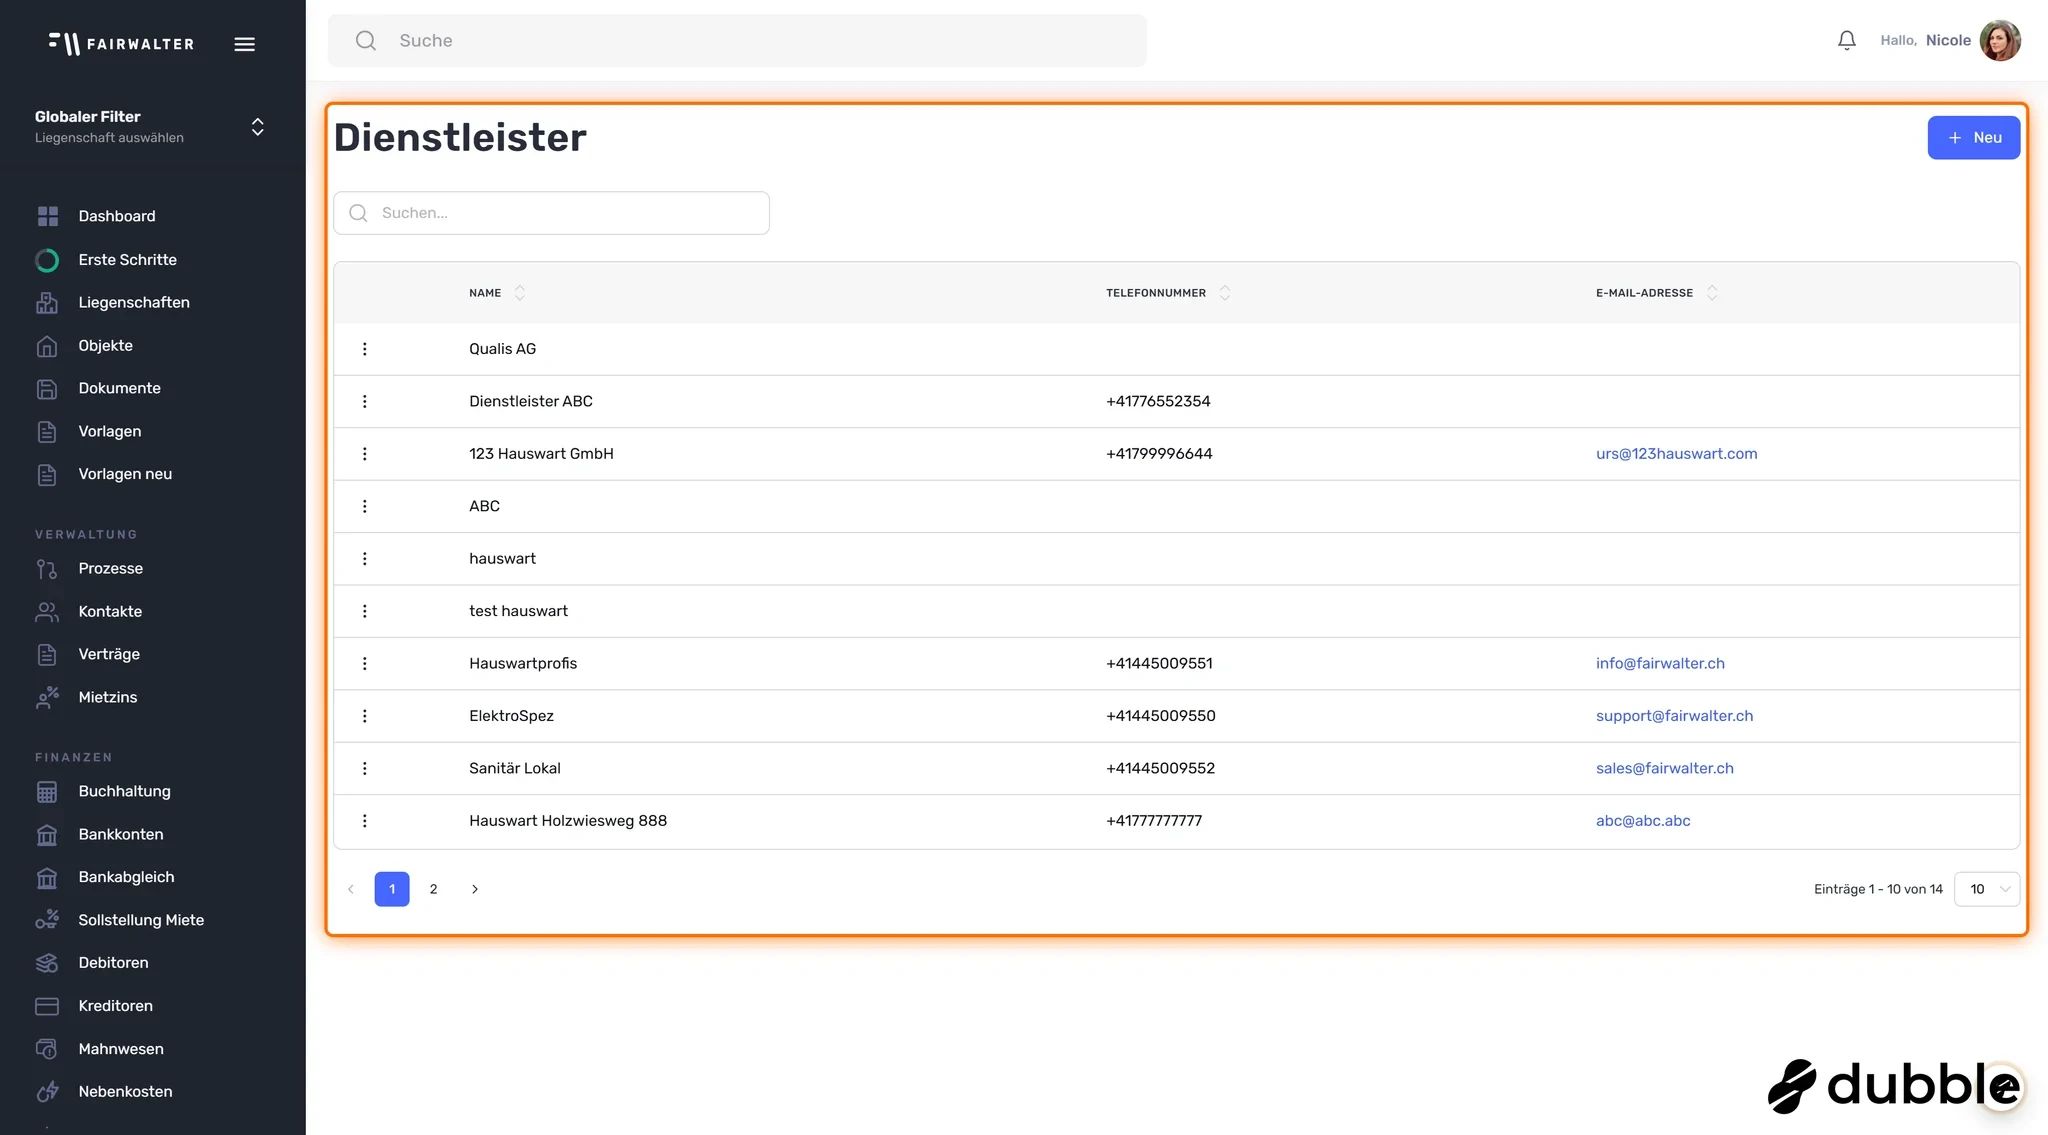2048x1135 pixels.
Task: Open Erste Schritte in the sidebar
Action: [x=127, y=260]
